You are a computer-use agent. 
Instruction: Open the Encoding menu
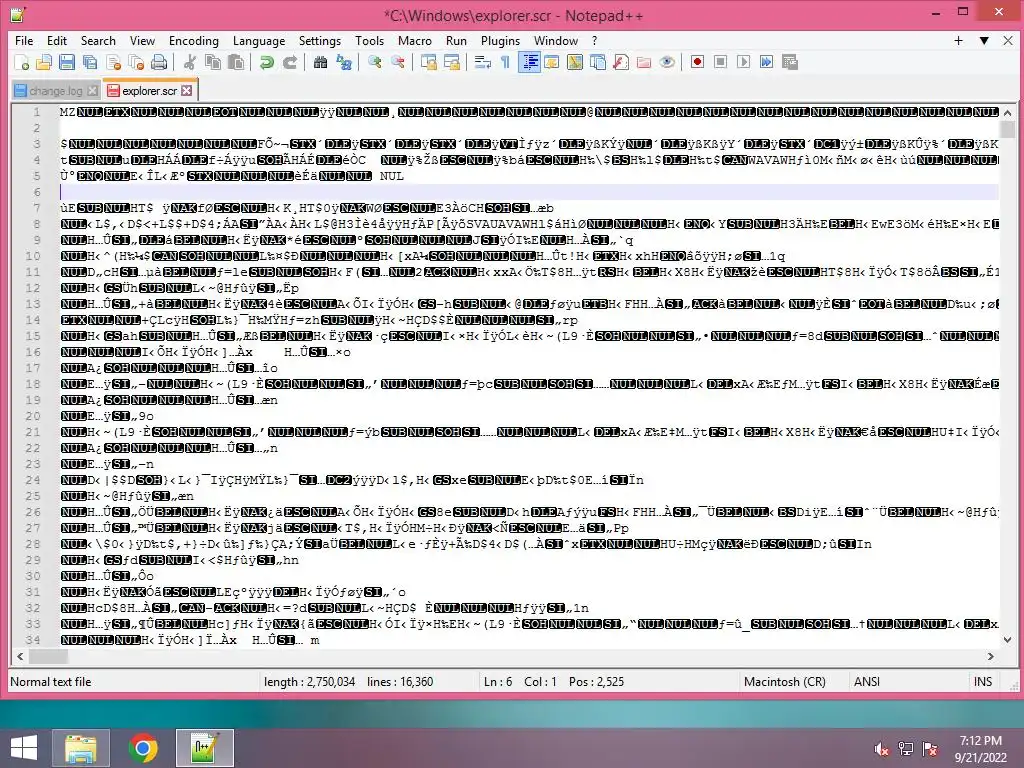click(194, 40)
